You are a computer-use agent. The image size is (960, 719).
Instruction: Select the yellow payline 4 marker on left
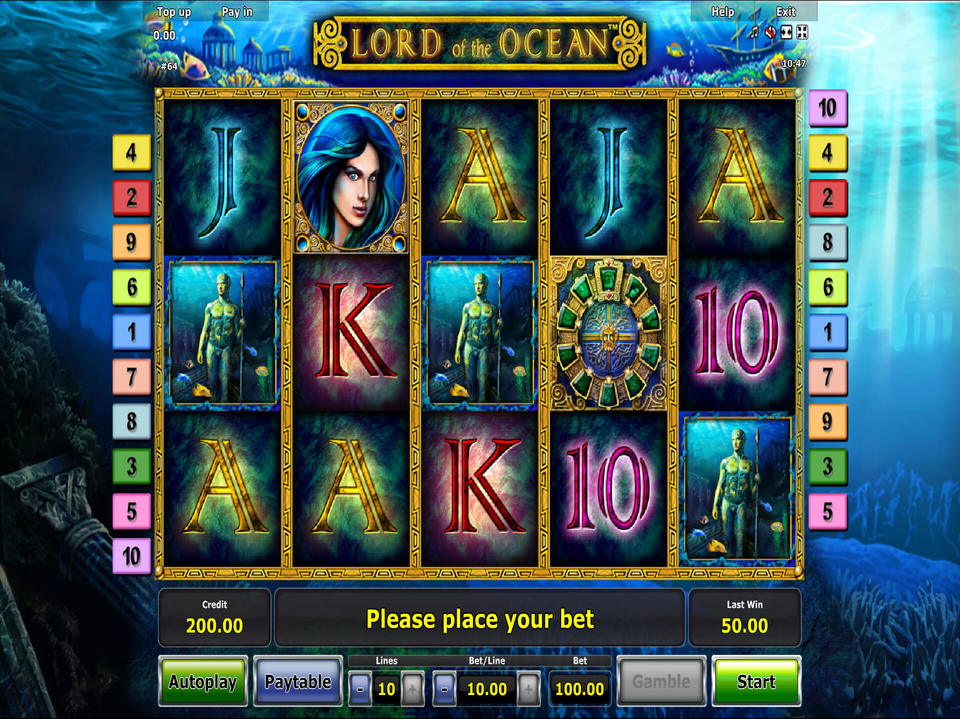132,152
